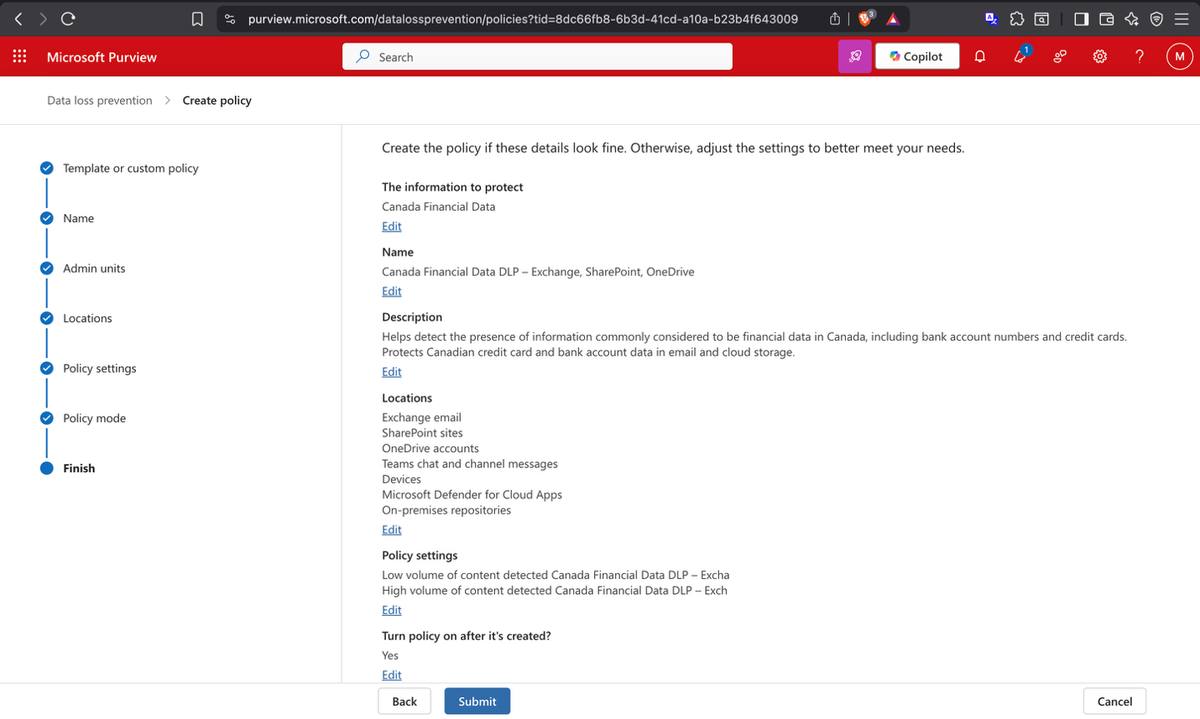Open Copilot in Purview header
The height and width of the screenshot is (719, 1200).
917,57
